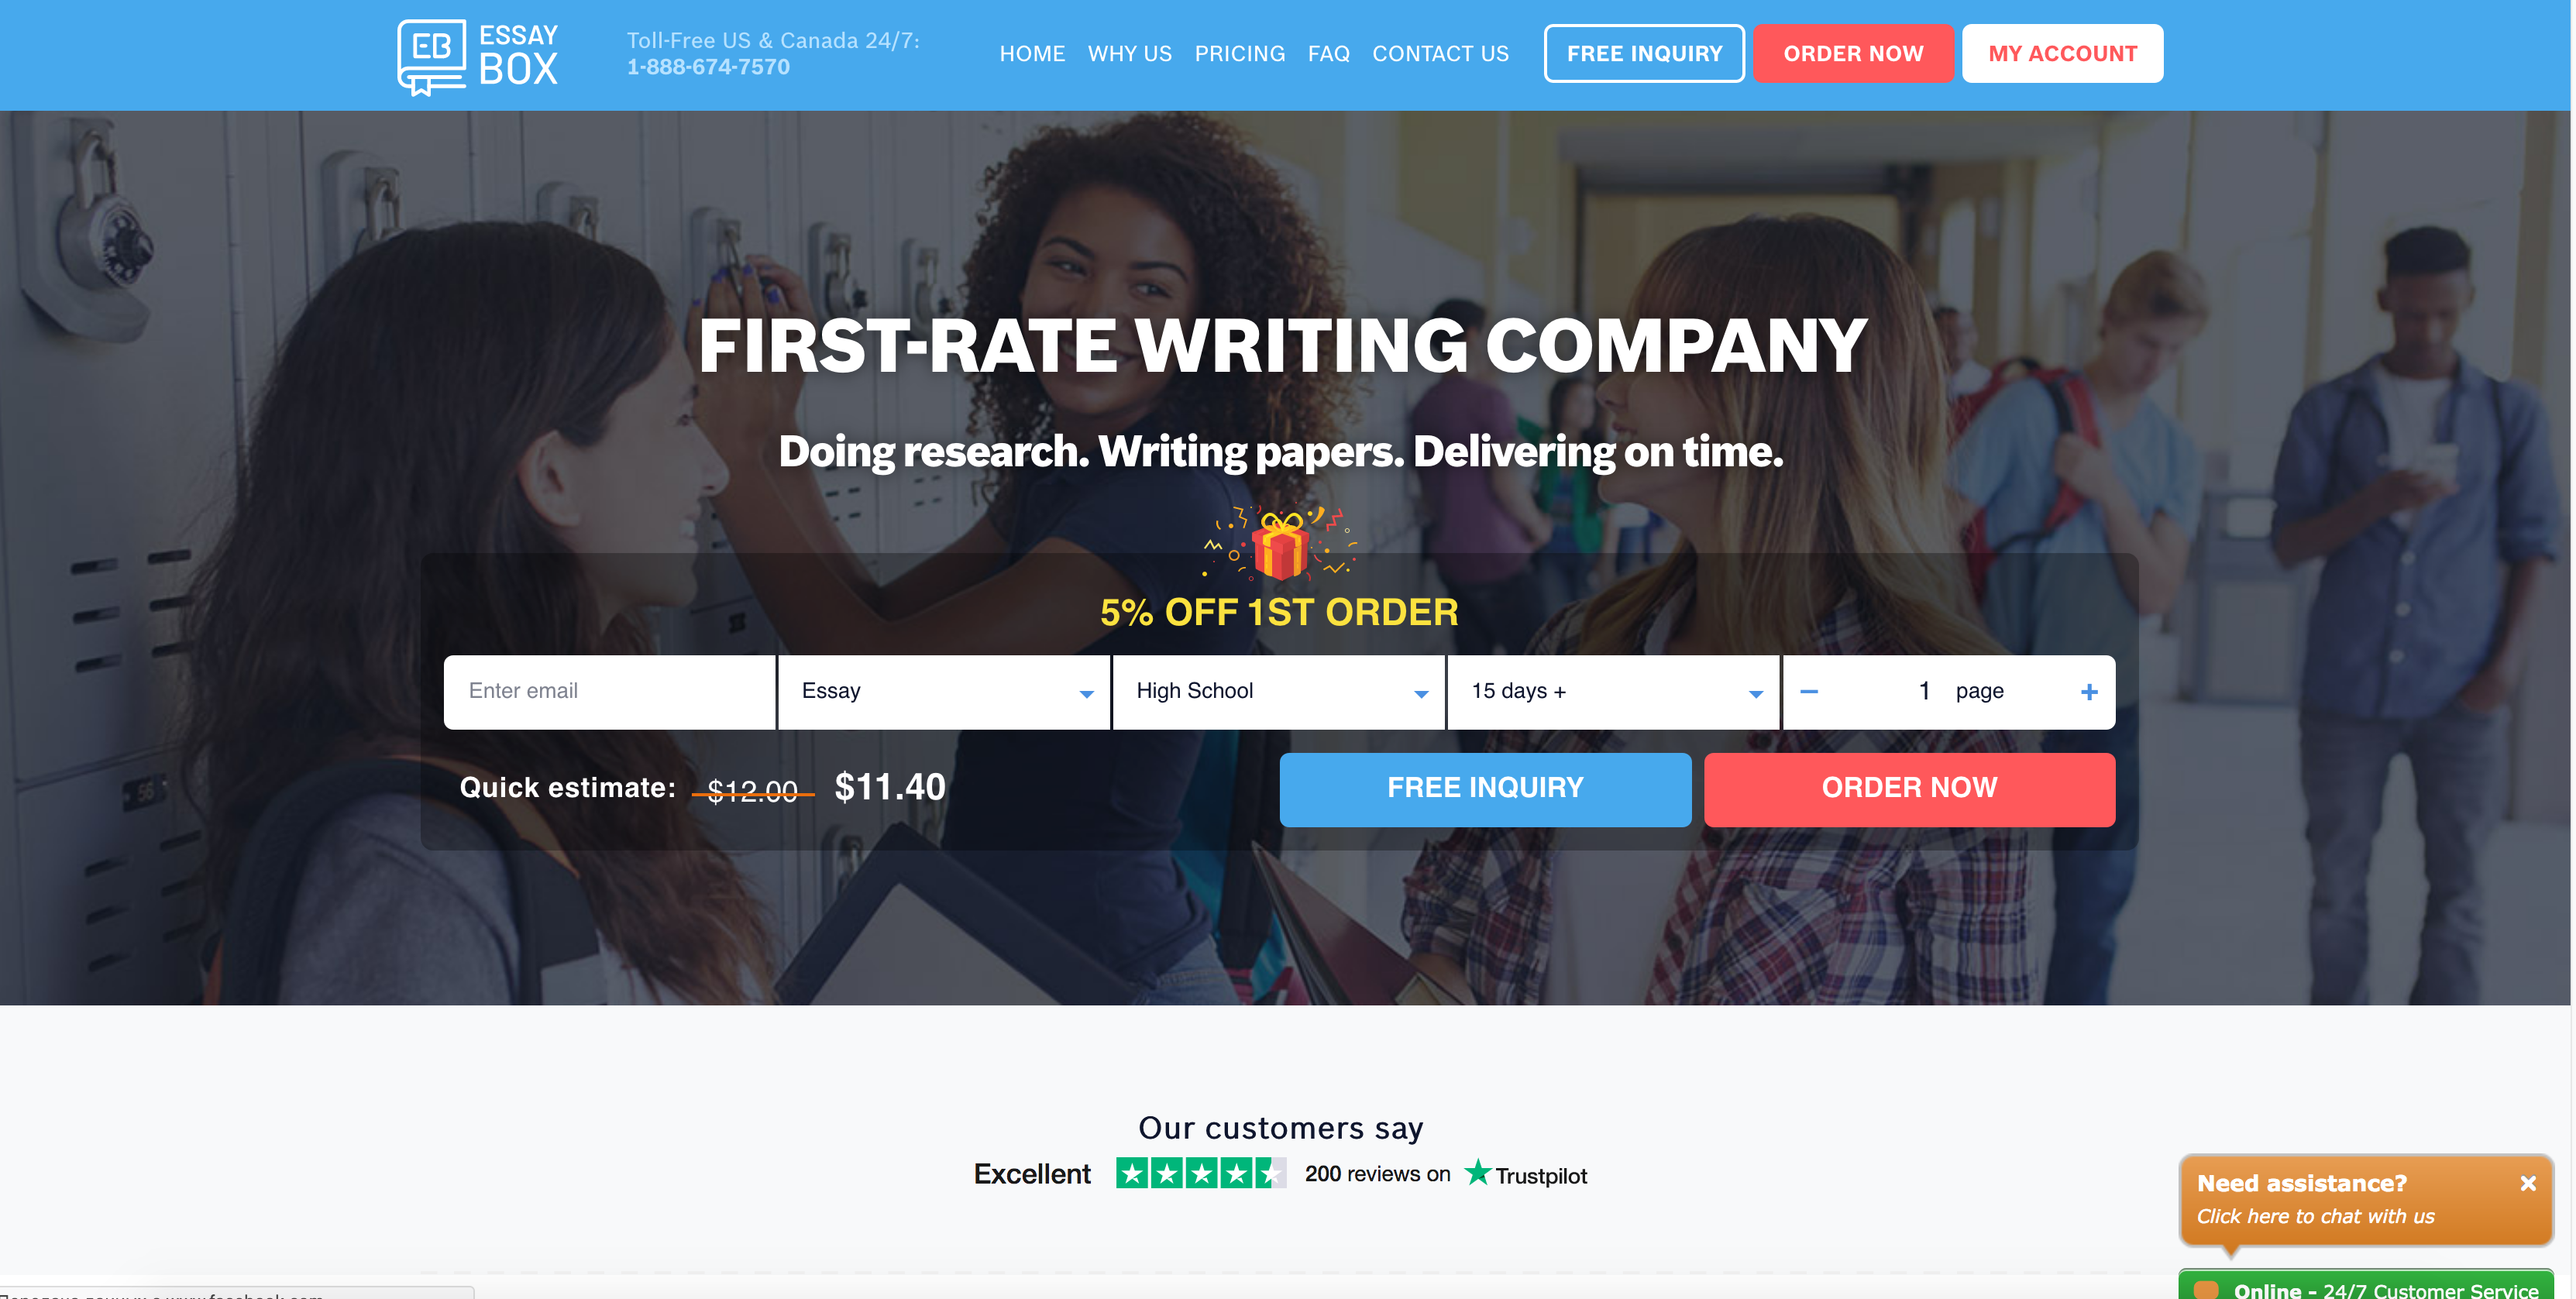Expand the Essay type dropdown

pyautogui.click(x=1085, y=691)
